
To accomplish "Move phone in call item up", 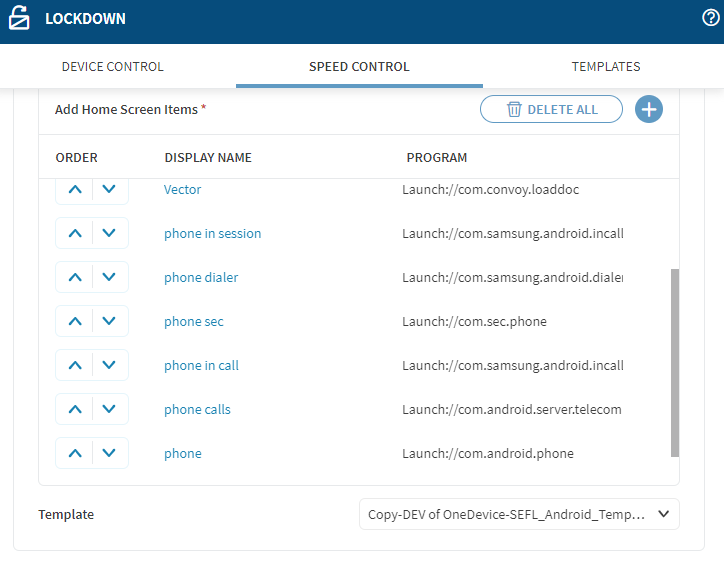I will (x=75, y=365).
